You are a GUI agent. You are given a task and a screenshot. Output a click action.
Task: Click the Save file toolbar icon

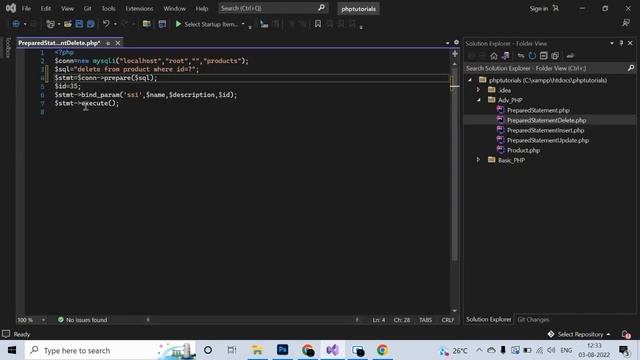79,24
